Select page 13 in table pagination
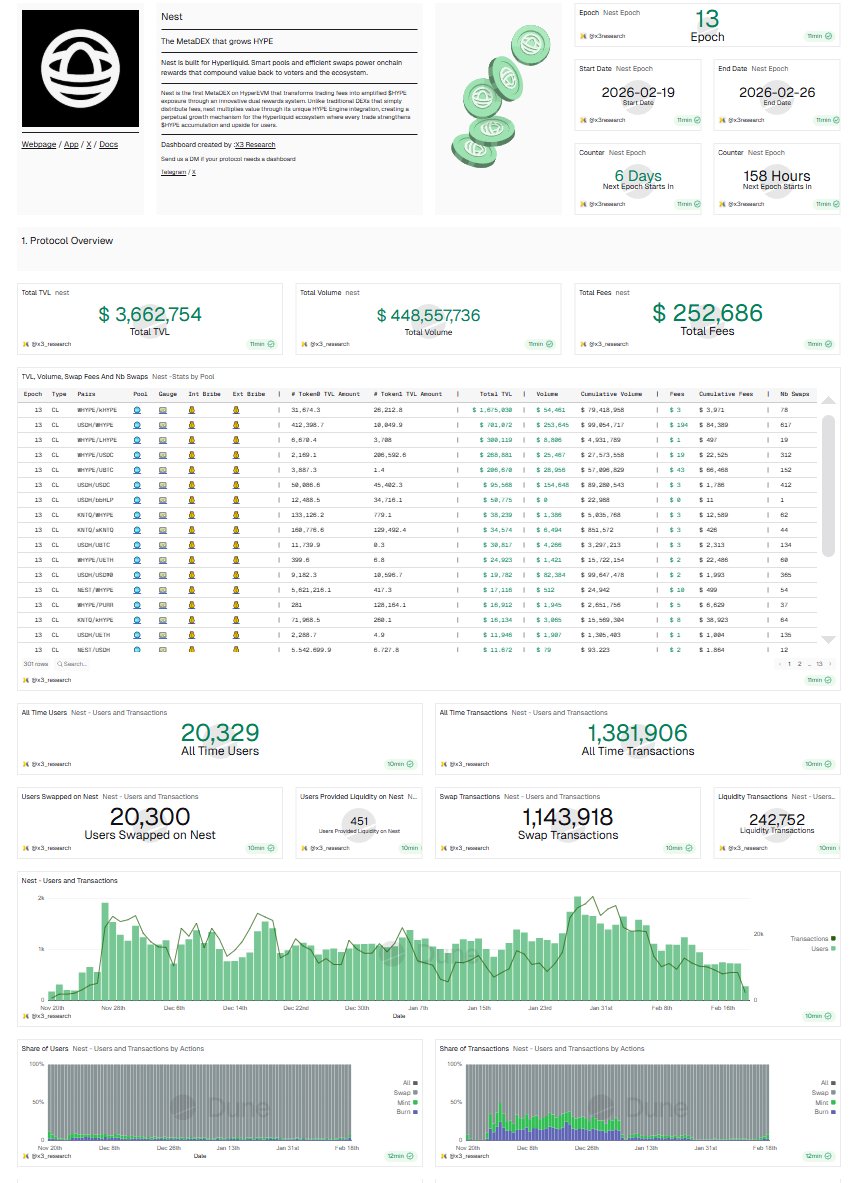This screenshot has width=849, height=1183. point(819,664)
